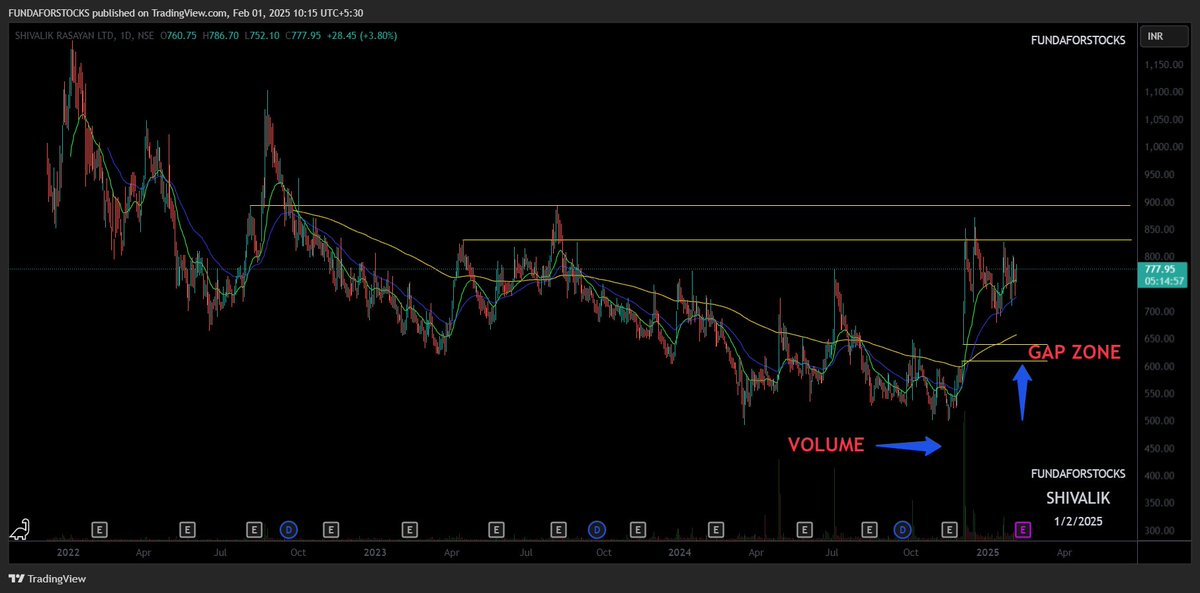Screen dimensions: 1200x593
Task: Click the red VOLUME text annotation
Action: point(826,445)
